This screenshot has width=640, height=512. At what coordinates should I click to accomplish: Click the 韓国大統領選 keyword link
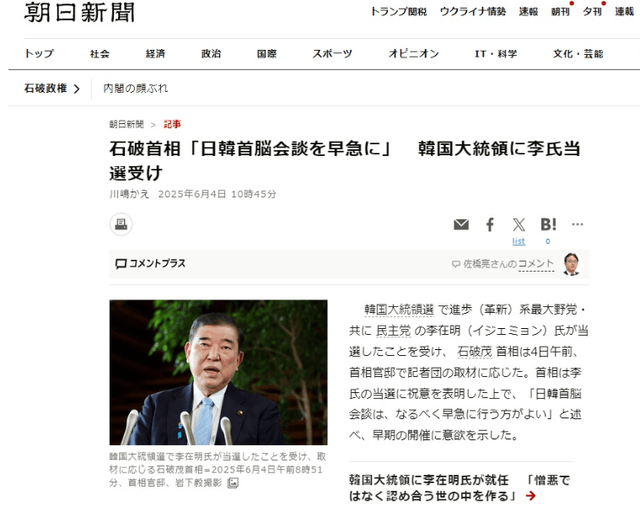[399, 310]
